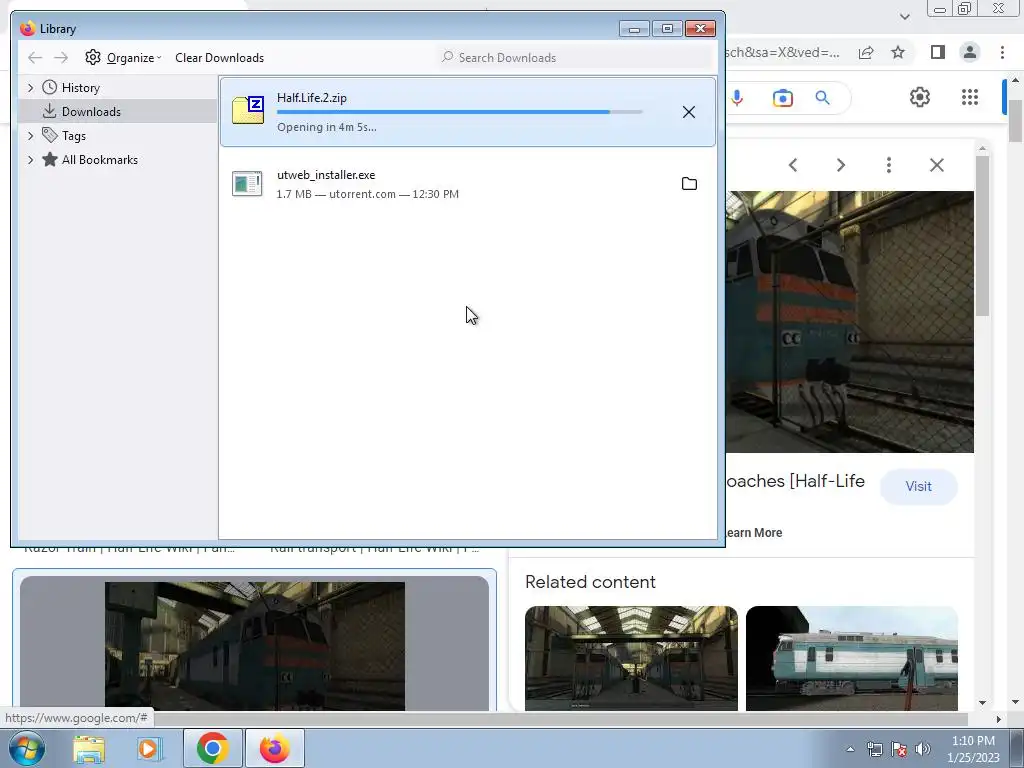This screenshot has width=1024, height=768.
Task: Go back in Library window
Action: [x=35, y=57]
